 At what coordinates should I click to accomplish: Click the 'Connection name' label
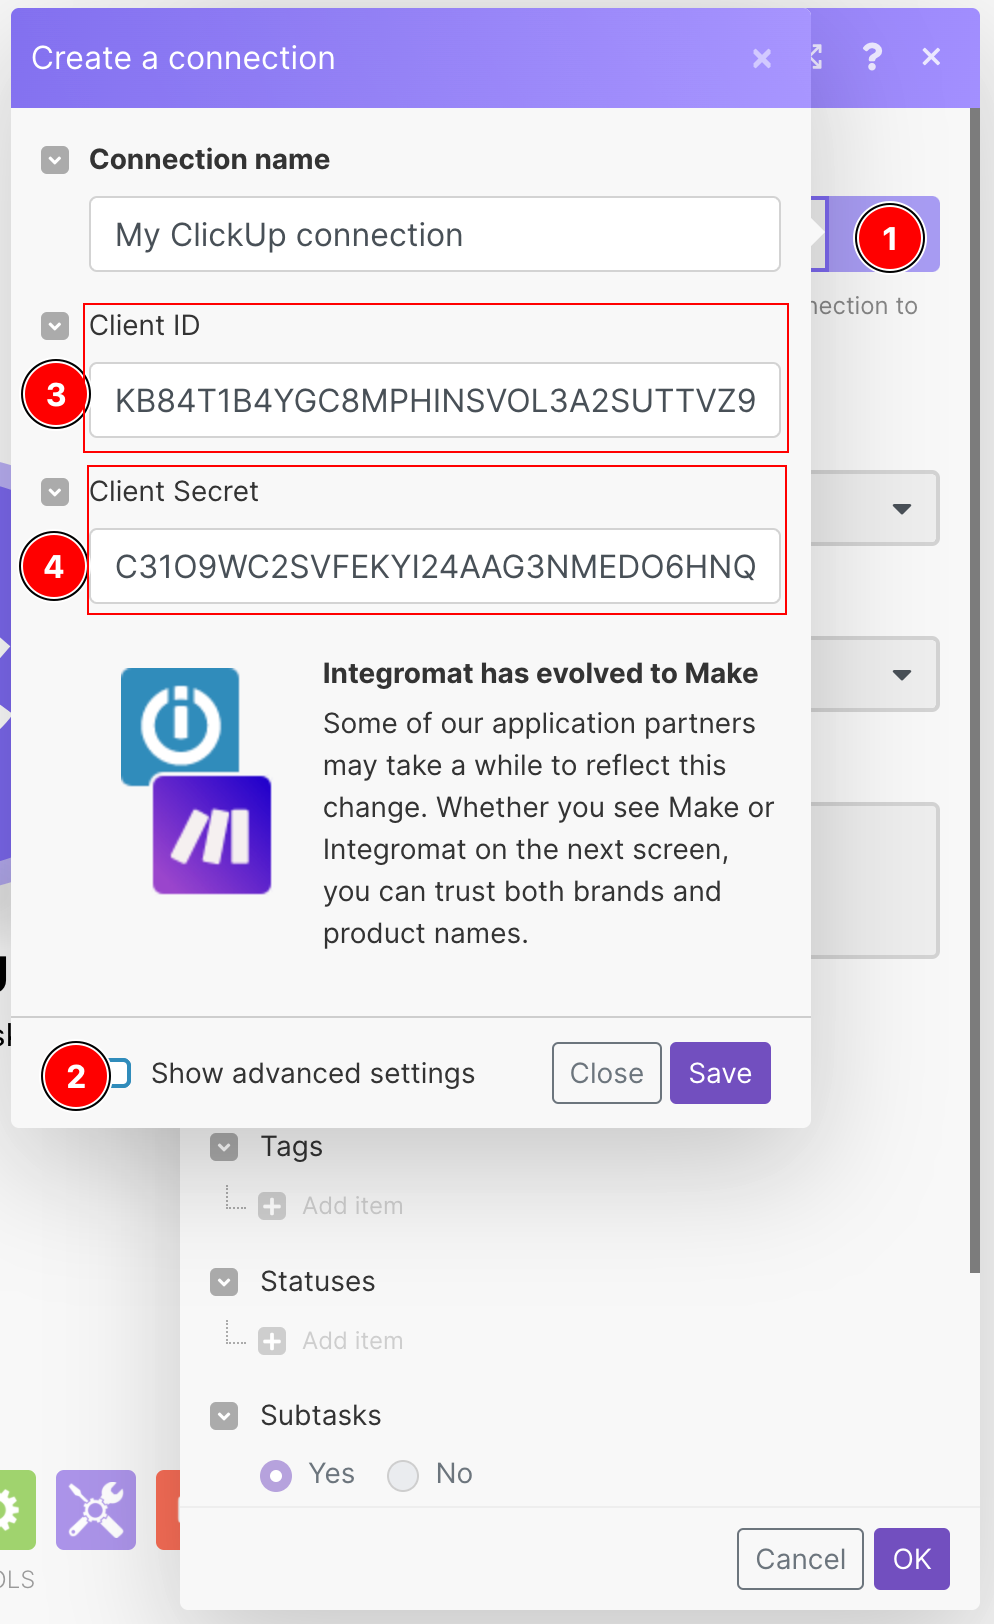click(x=210, y=160)
